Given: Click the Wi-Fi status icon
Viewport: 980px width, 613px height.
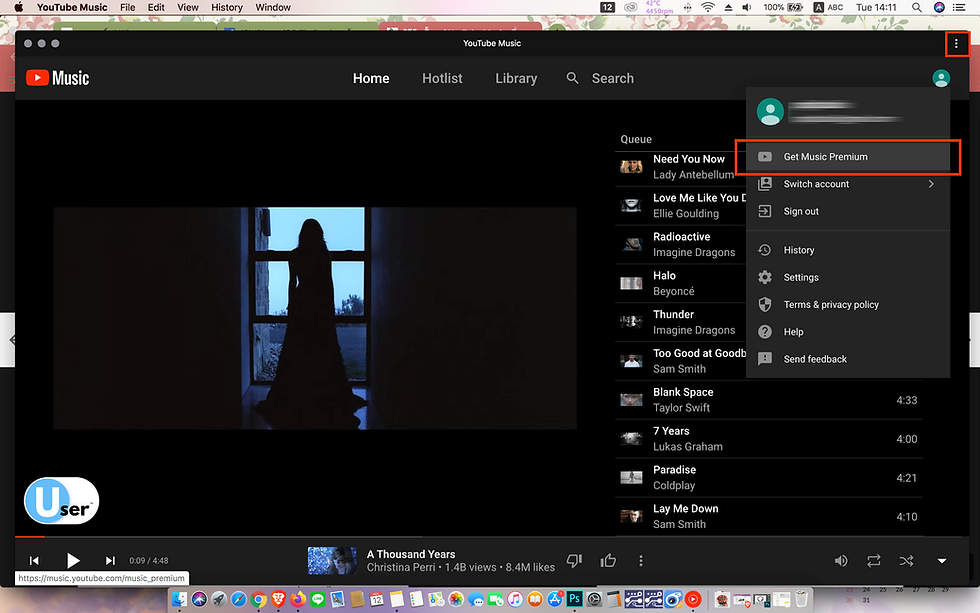Looking at the screenshot, I should tap(708, 7).
